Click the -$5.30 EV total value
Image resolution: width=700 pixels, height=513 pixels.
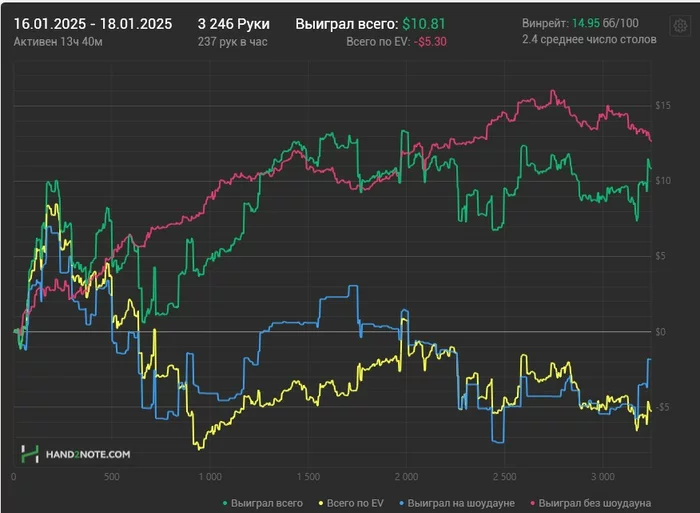(430, 42)
